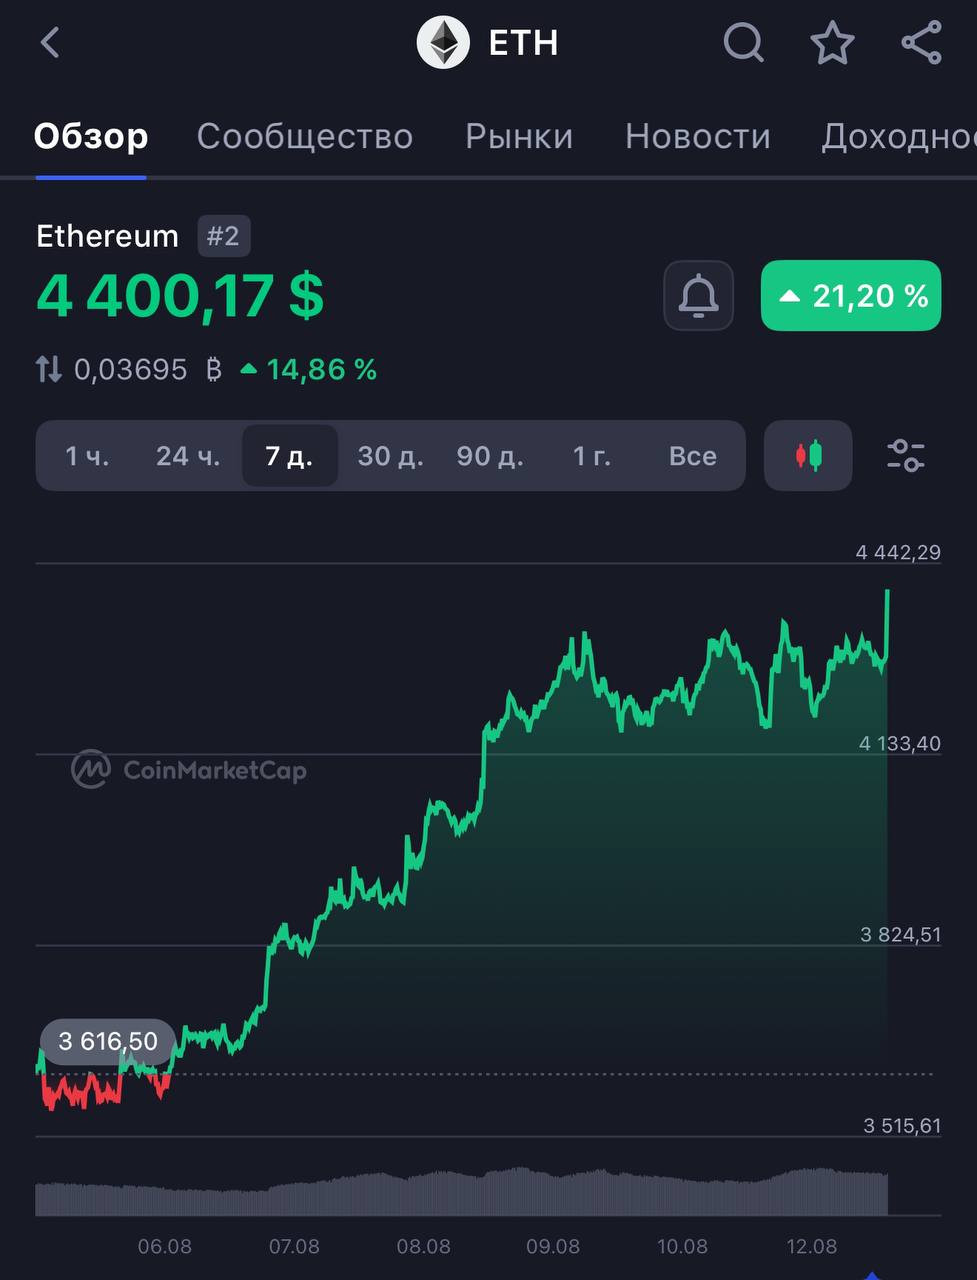977x1280 pixels.
Task: Tap the share icon
Action: point(921,43)
